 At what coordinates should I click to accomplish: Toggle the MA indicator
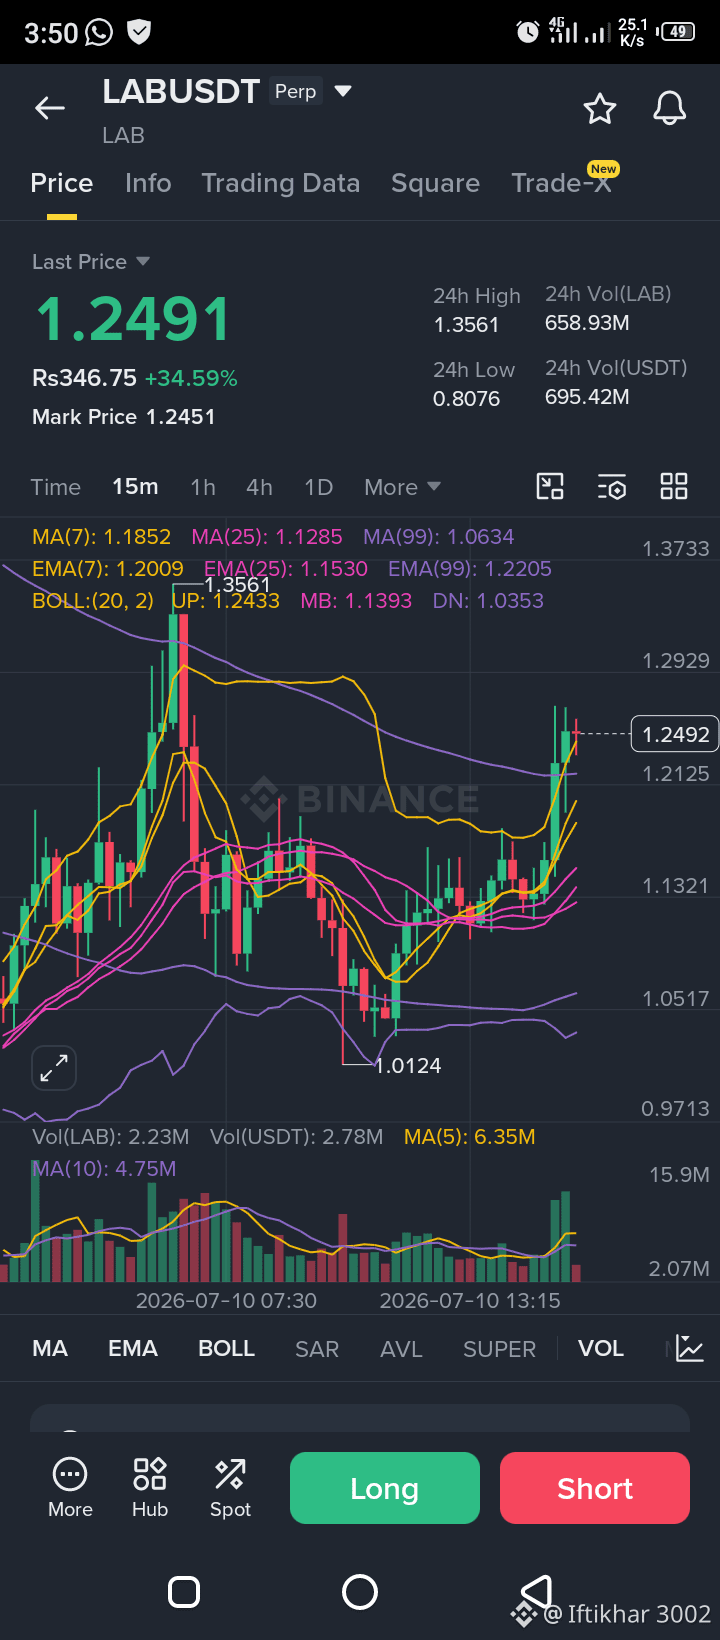(x=50, y=1348)
